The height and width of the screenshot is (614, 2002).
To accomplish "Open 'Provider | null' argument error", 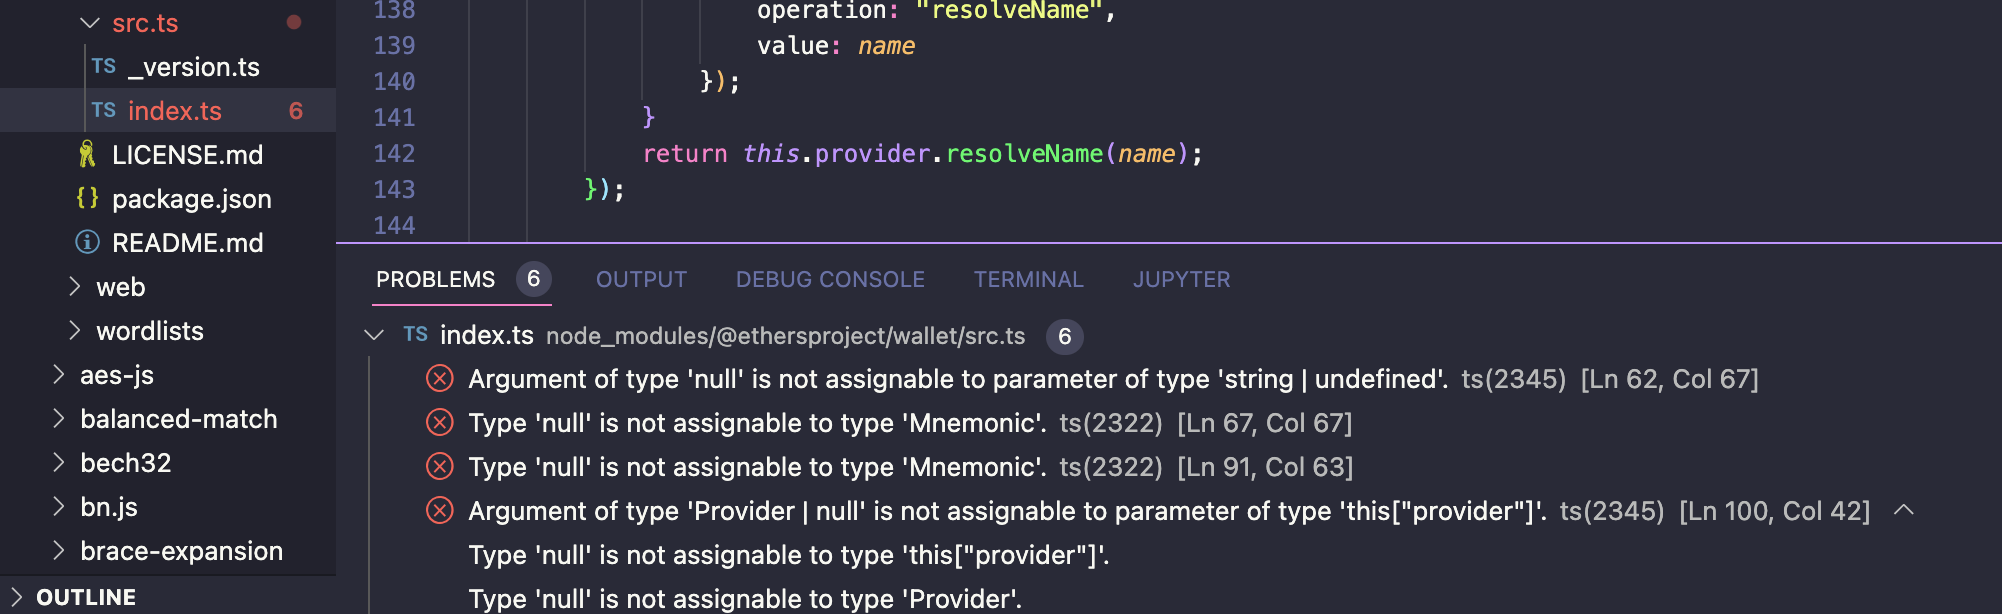I will 1007,511.
